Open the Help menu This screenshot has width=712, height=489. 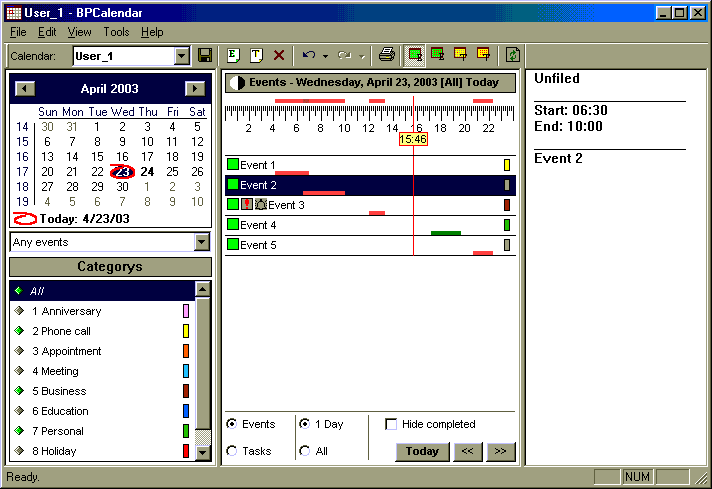coord(152,32)
